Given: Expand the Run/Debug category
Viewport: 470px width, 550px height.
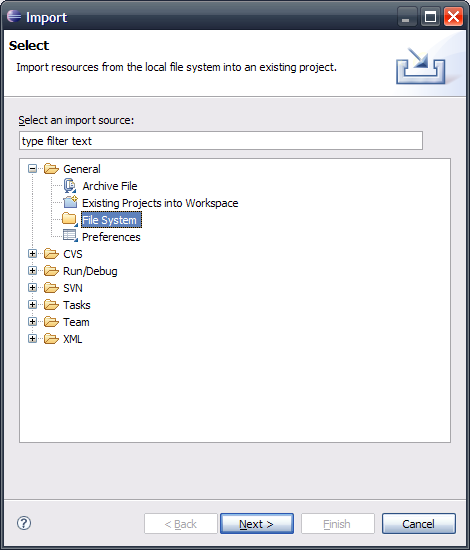Looking at the screenshot, I should pyautogui.click(x=32, y=270).
